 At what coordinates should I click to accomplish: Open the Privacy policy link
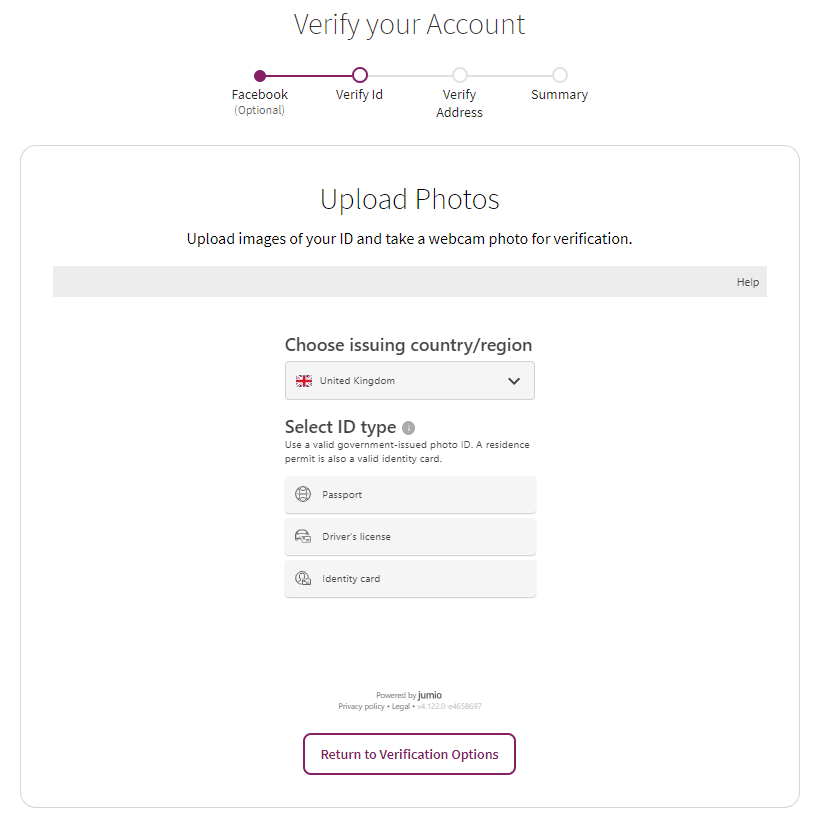361,705
